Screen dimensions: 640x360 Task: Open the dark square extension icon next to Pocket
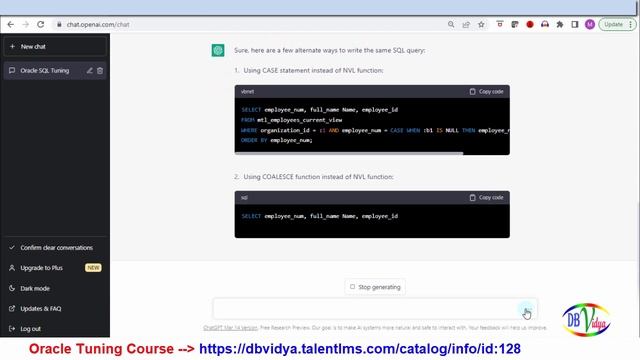515,24
